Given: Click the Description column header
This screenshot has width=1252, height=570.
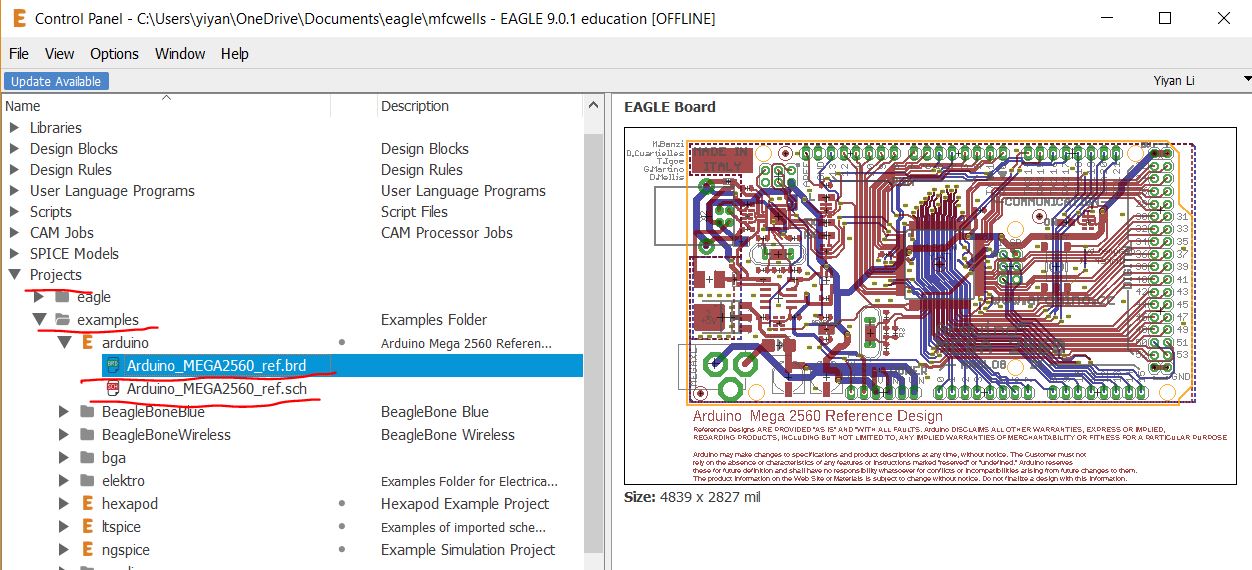Looking at the screenshot, I should pos(415,106).
